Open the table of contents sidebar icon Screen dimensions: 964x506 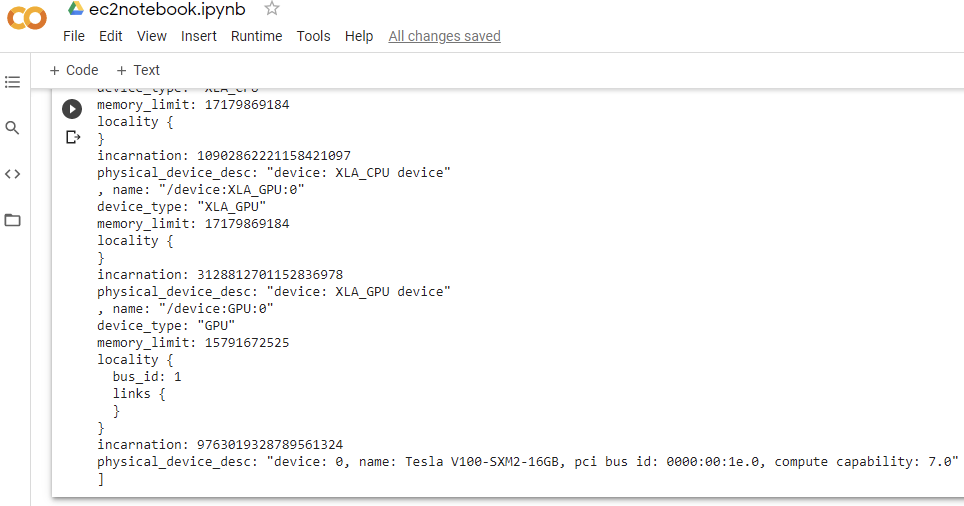12,82
